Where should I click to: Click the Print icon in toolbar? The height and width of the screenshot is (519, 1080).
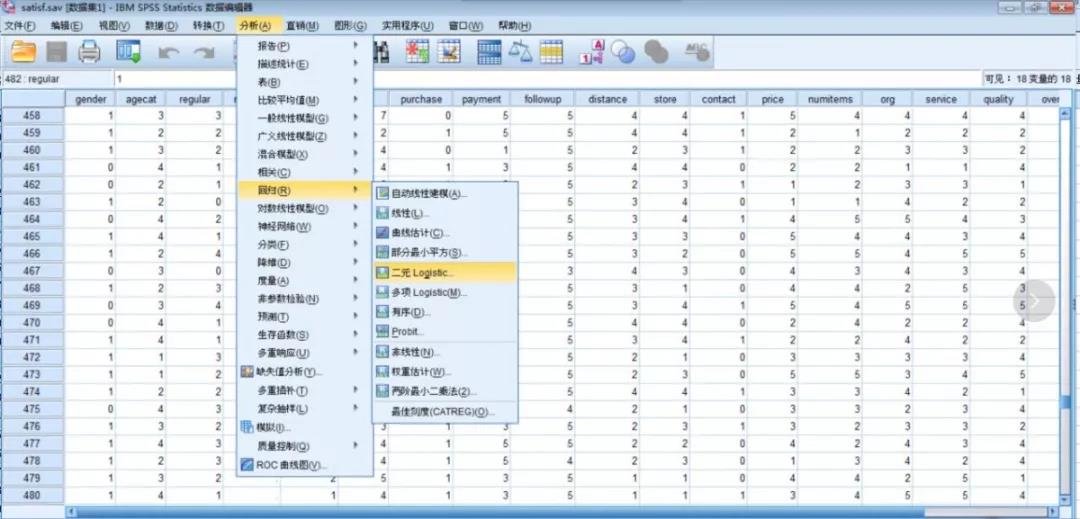pyautogui.click(x=90, y=52)
